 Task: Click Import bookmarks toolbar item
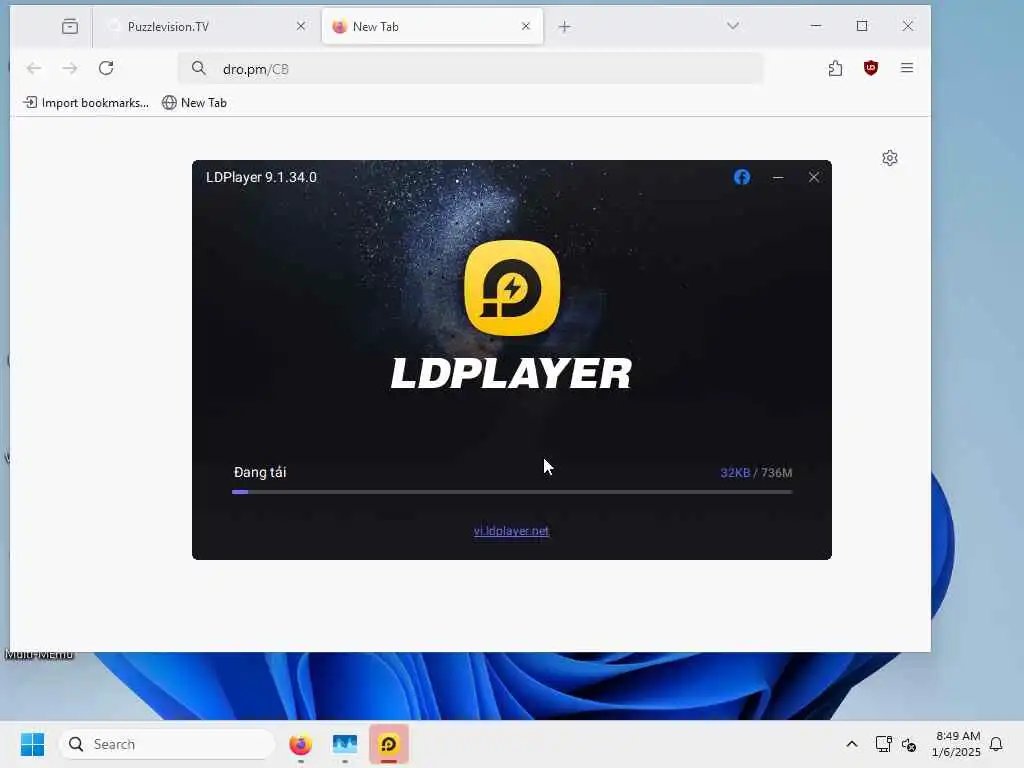[86, 103]
